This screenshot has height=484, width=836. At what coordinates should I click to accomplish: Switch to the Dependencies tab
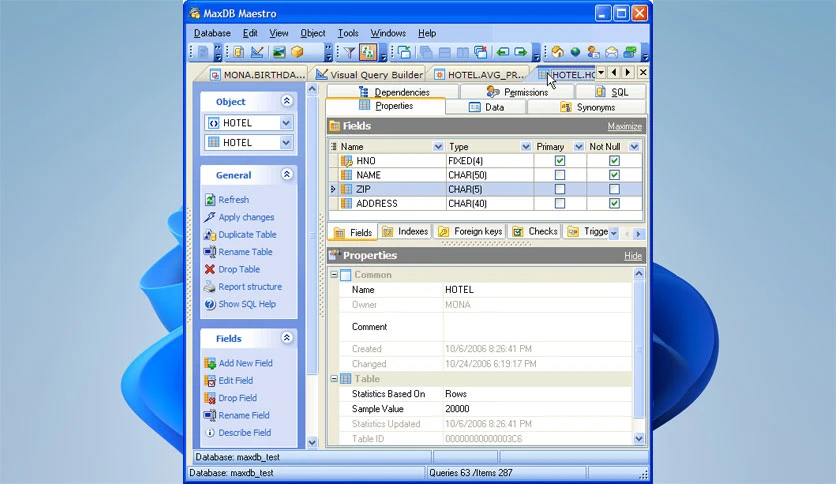point(393,92)
